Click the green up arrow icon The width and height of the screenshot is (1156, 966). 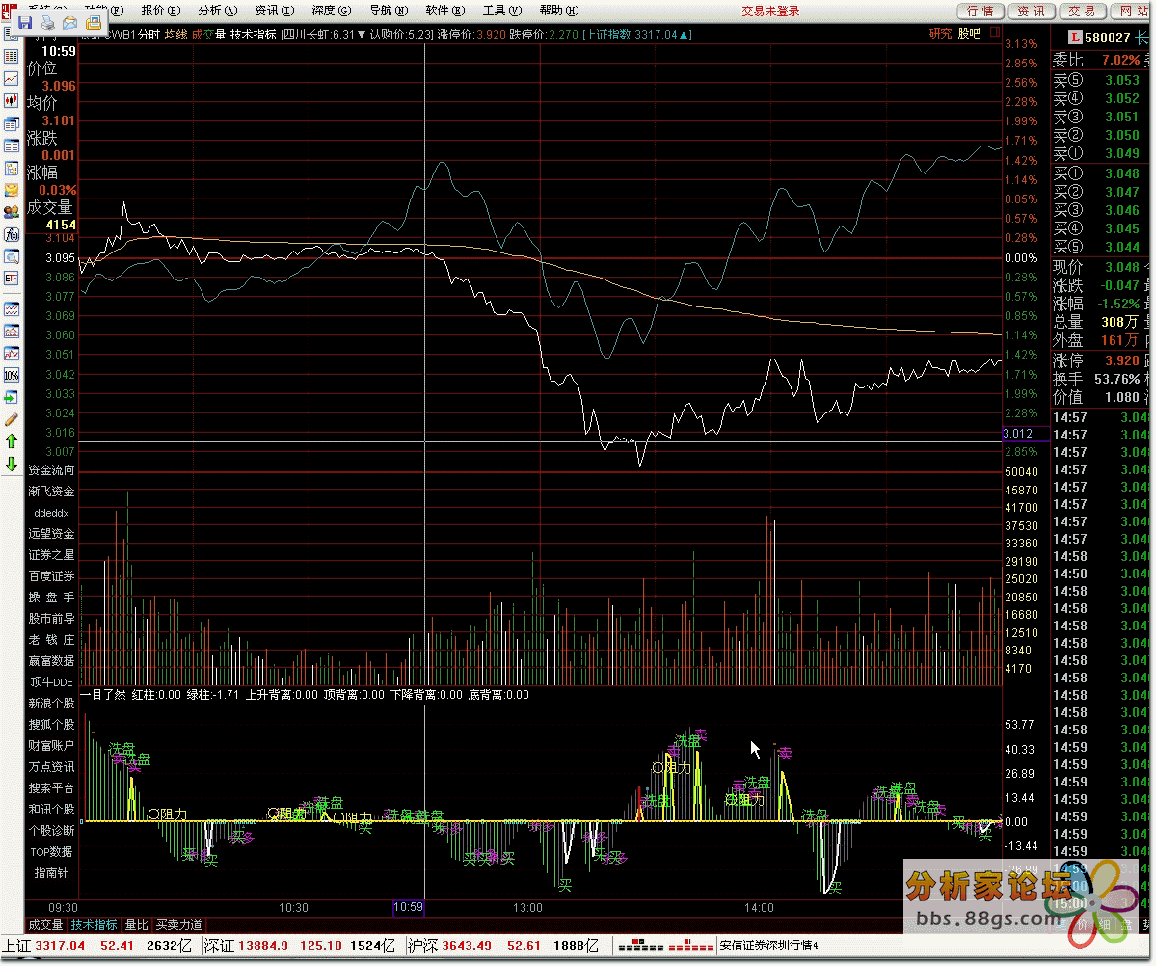[11, 442]
